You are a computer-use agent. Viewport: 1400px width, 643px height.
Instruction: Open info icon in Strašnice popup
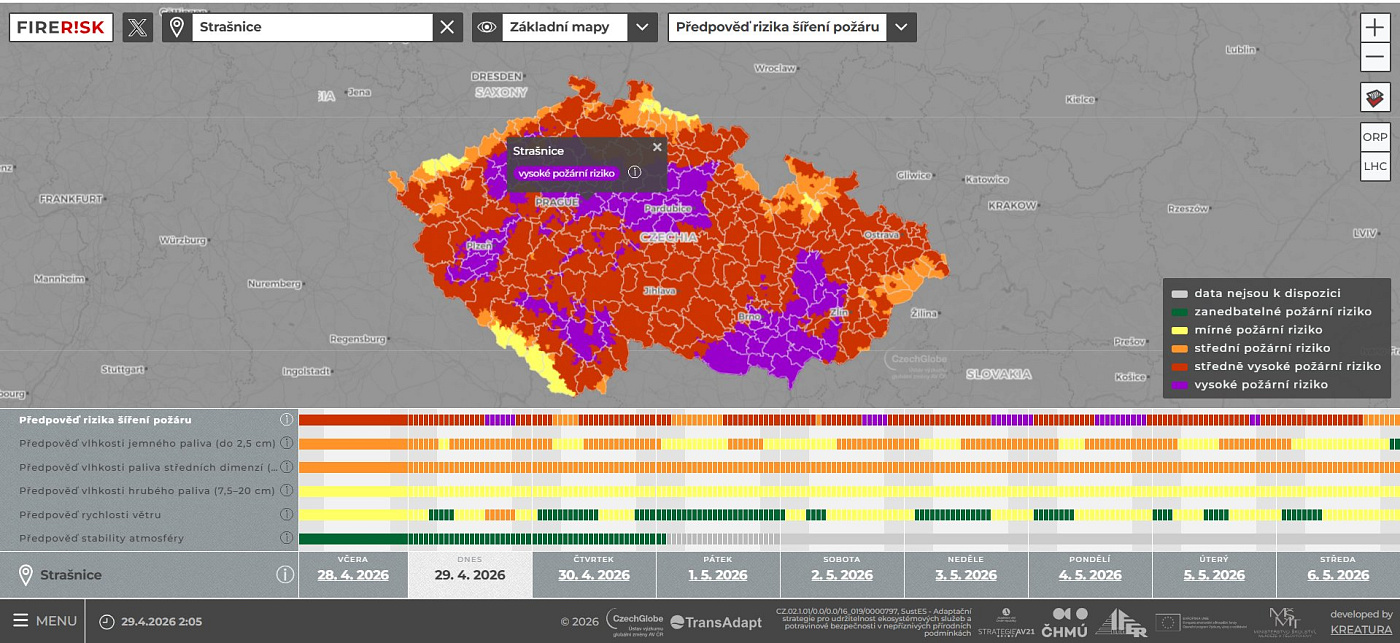pos(634,173)
